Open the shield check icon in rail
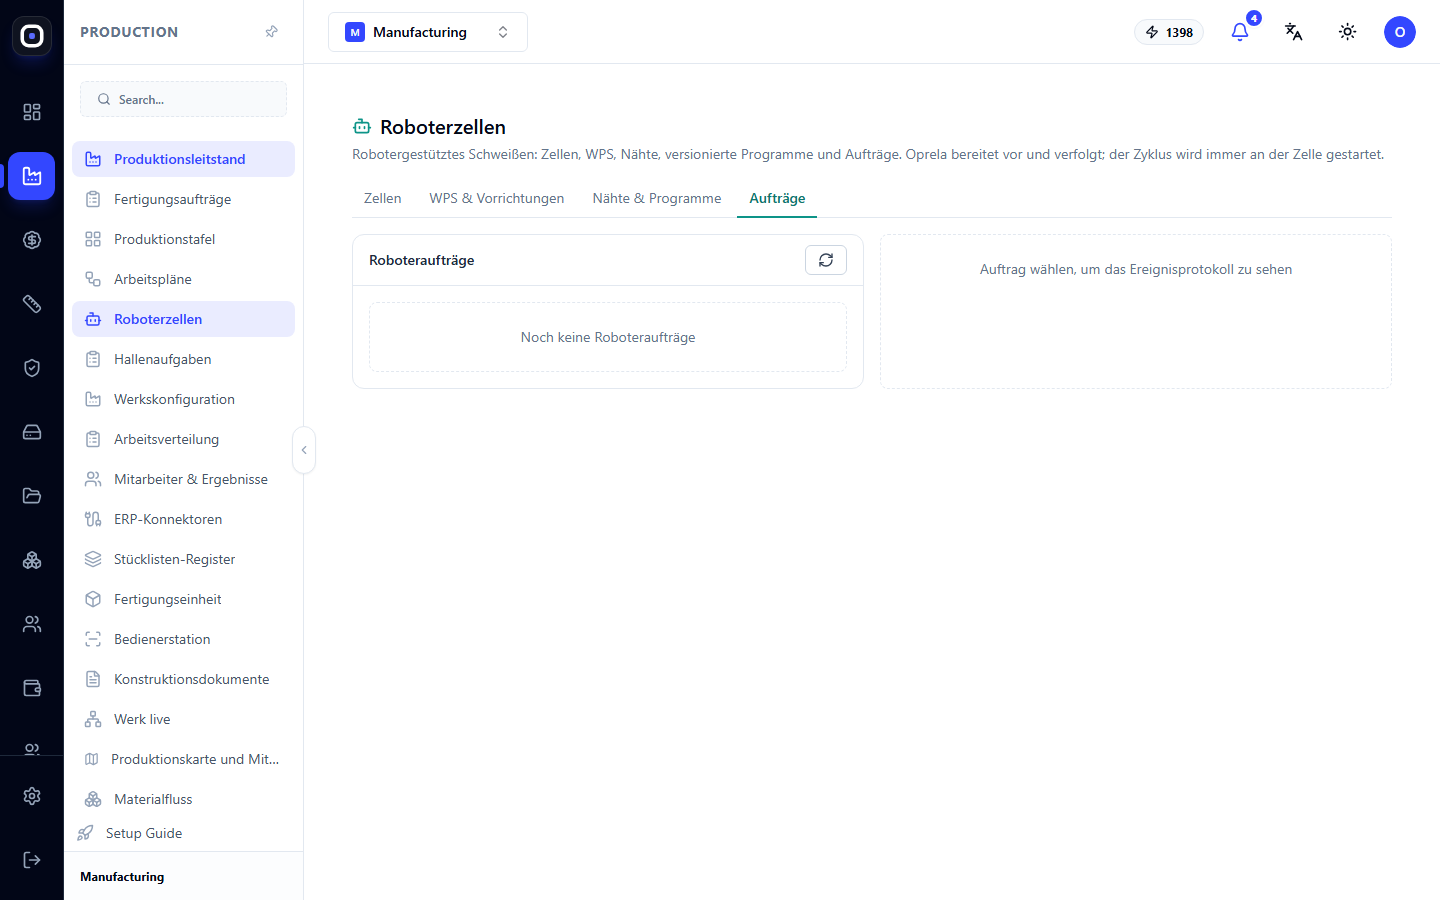This screenshot has height=900, width=1440. (32, 368)
